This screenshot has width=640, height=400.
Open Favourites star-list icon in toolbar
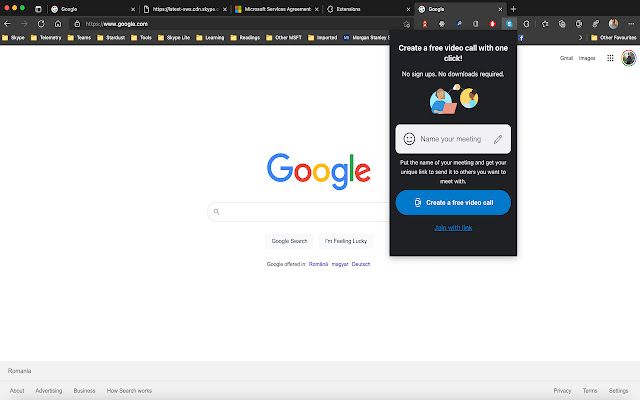click(x=545, y=24)
